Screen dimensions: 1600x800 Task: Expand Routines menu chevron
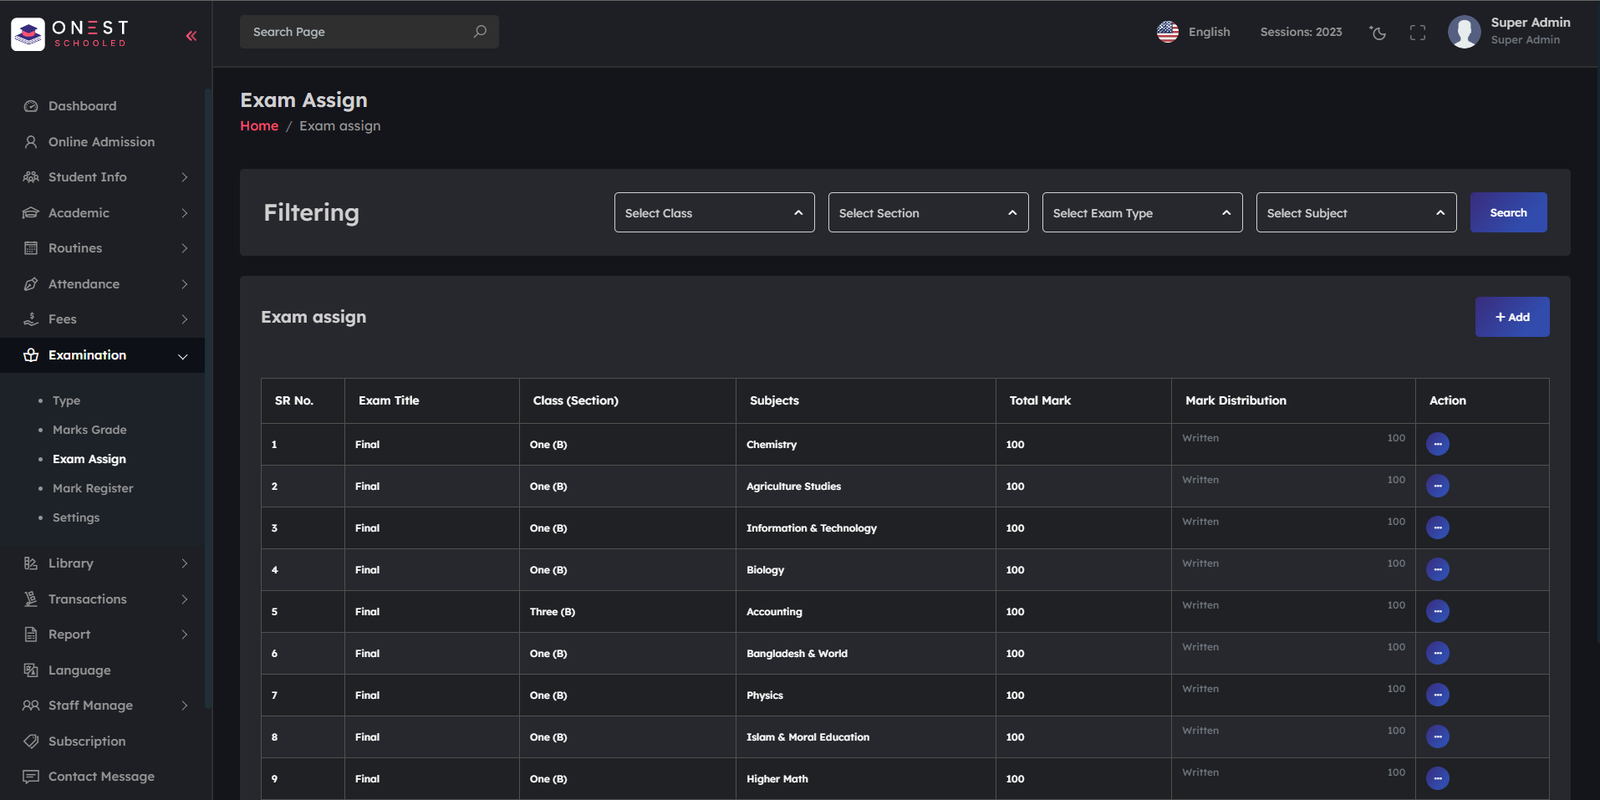[x=184, y=248]
